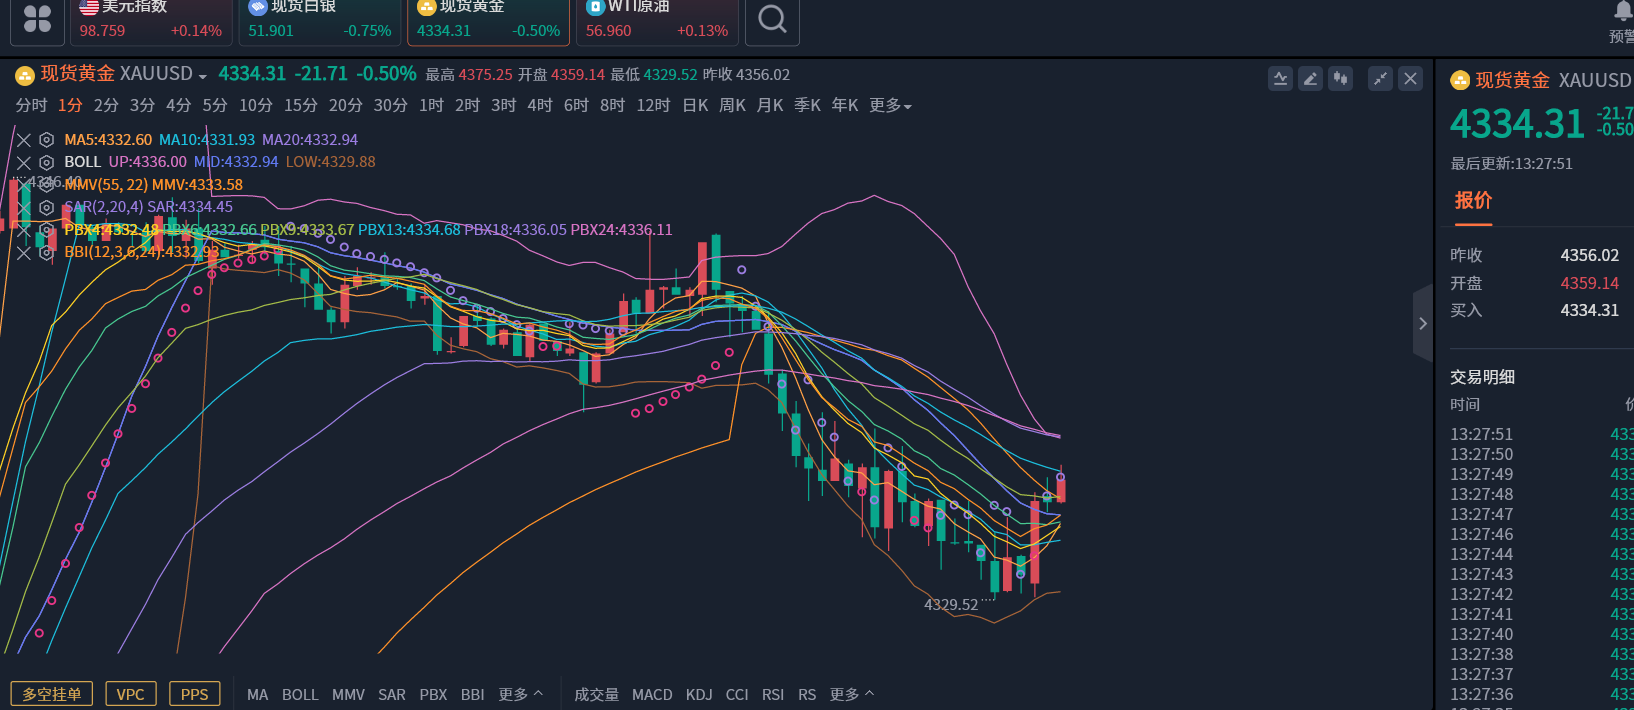Open the four-square grid menu icon
The width and height of the screenshot is (1634, 710).
[37, 19]
